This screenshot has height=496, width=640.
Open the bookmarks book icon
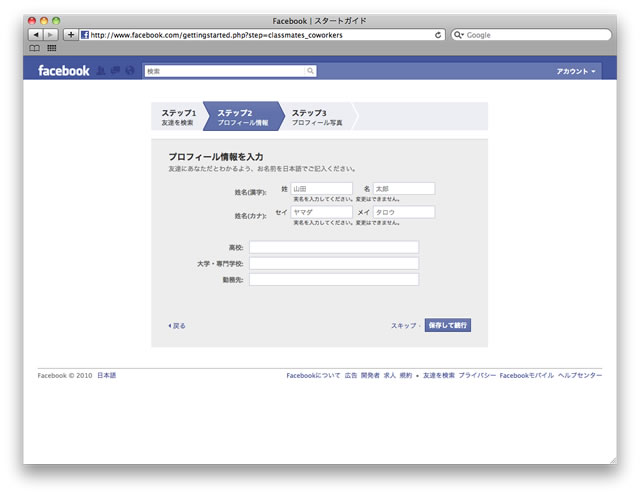coord(35,48)
